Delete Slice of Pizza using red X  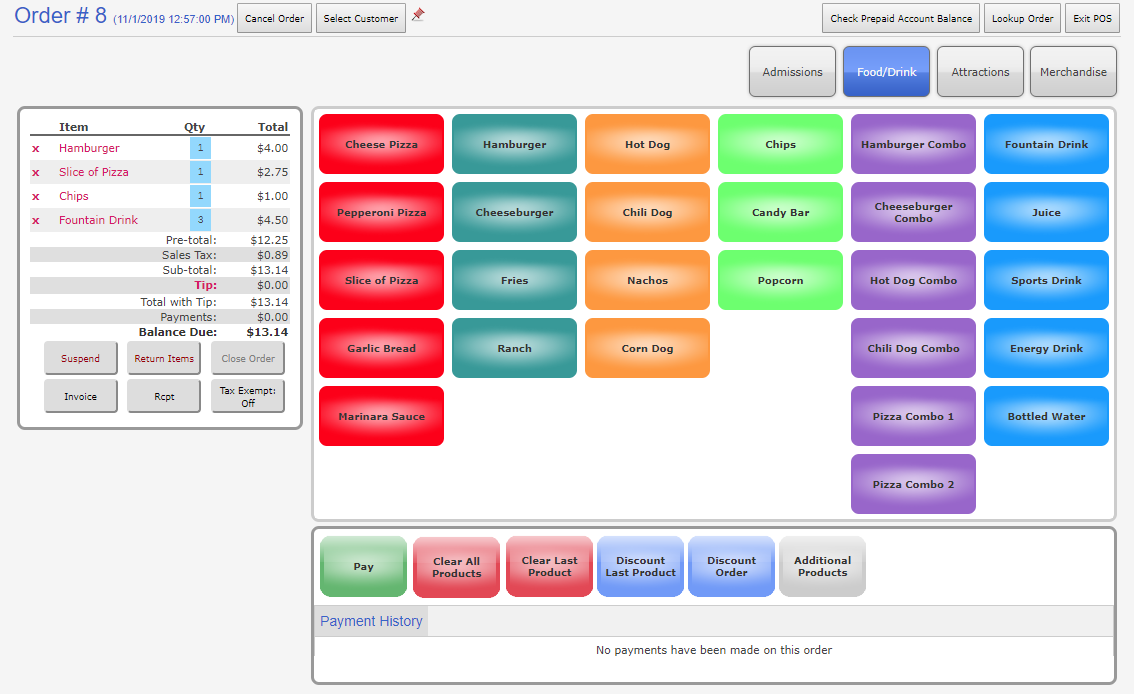(36, 173)
